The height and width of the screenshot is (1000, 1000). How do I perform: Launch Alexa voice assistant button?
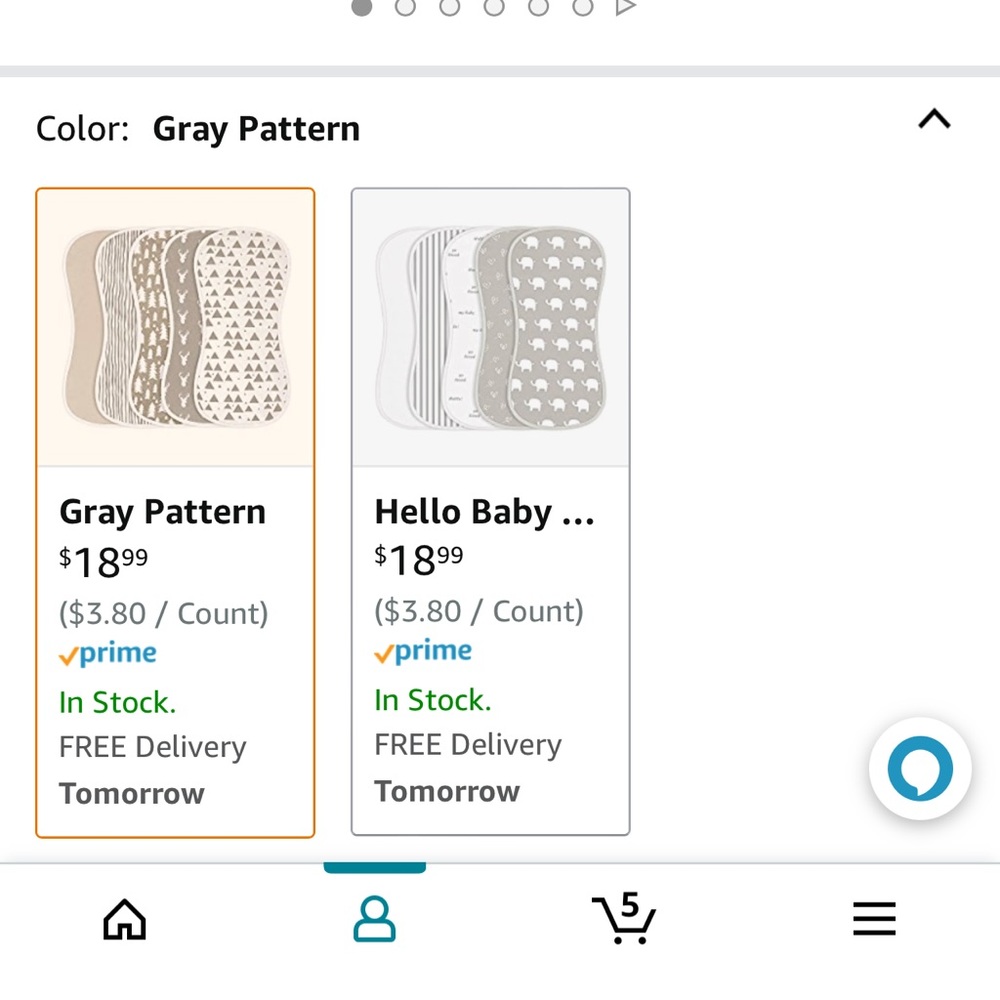pos(920,769)
